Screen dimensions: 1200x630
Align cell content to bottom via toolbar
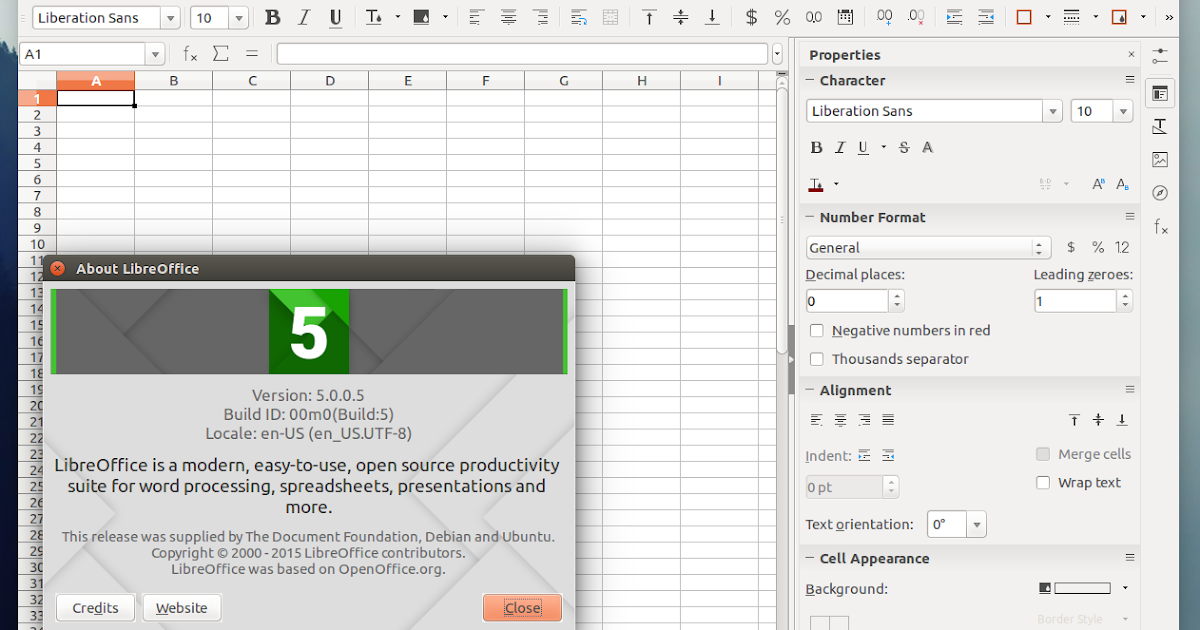pos(712,18)
